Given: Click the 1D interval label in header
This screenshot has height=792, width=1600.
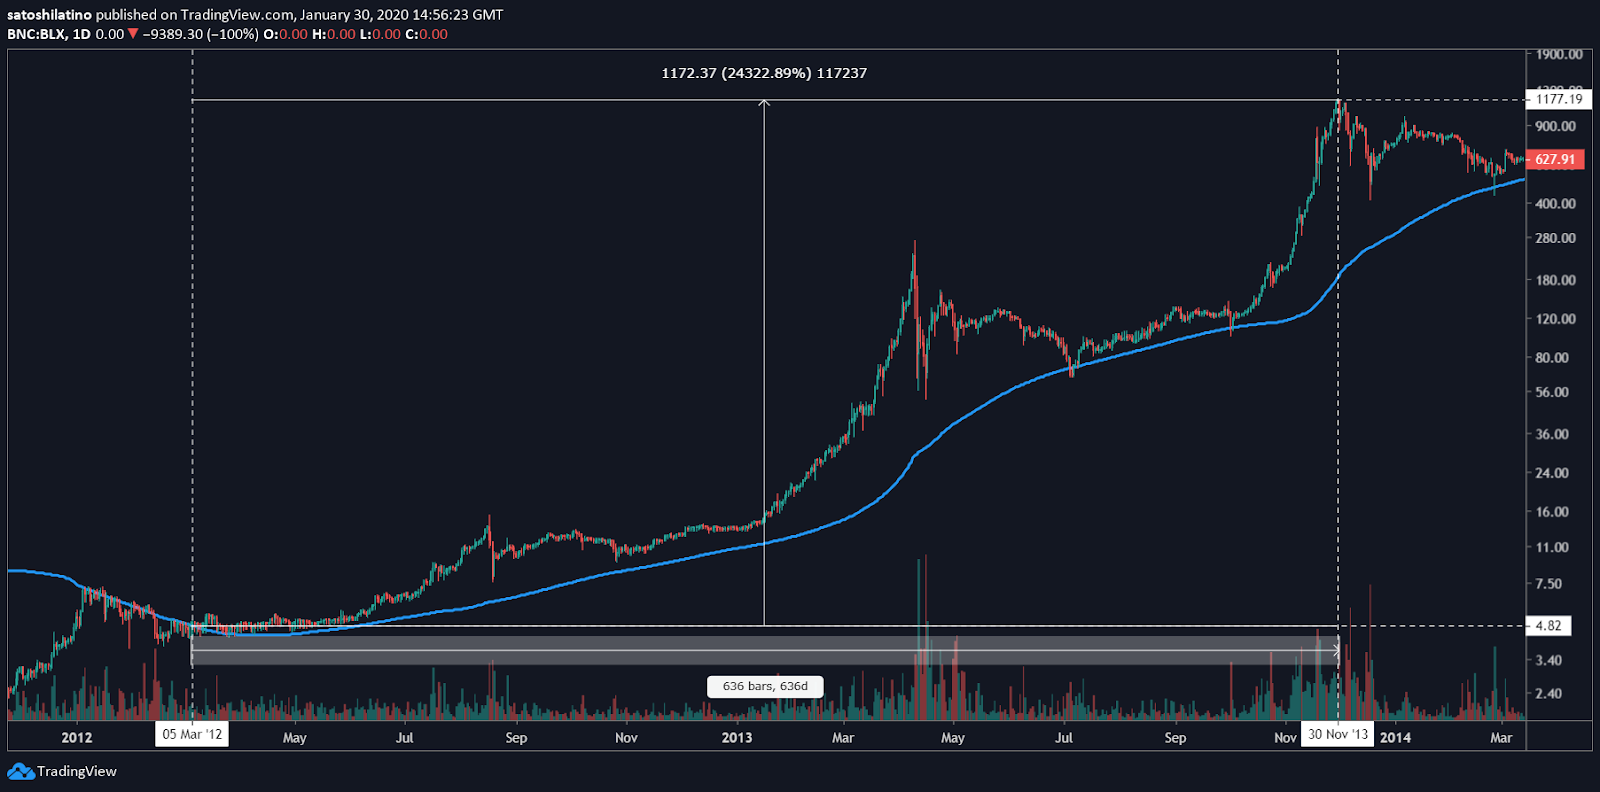Looking at the screenshot, I should point(81,34).
